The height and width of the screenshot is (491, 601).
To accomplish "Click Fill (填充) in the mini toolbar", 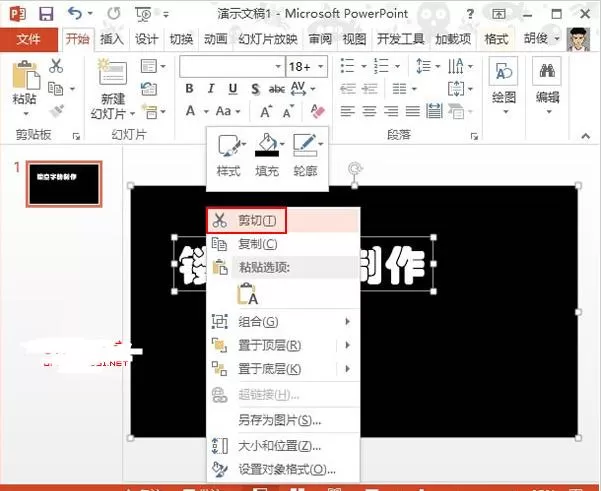I will (x=268, y=154).
